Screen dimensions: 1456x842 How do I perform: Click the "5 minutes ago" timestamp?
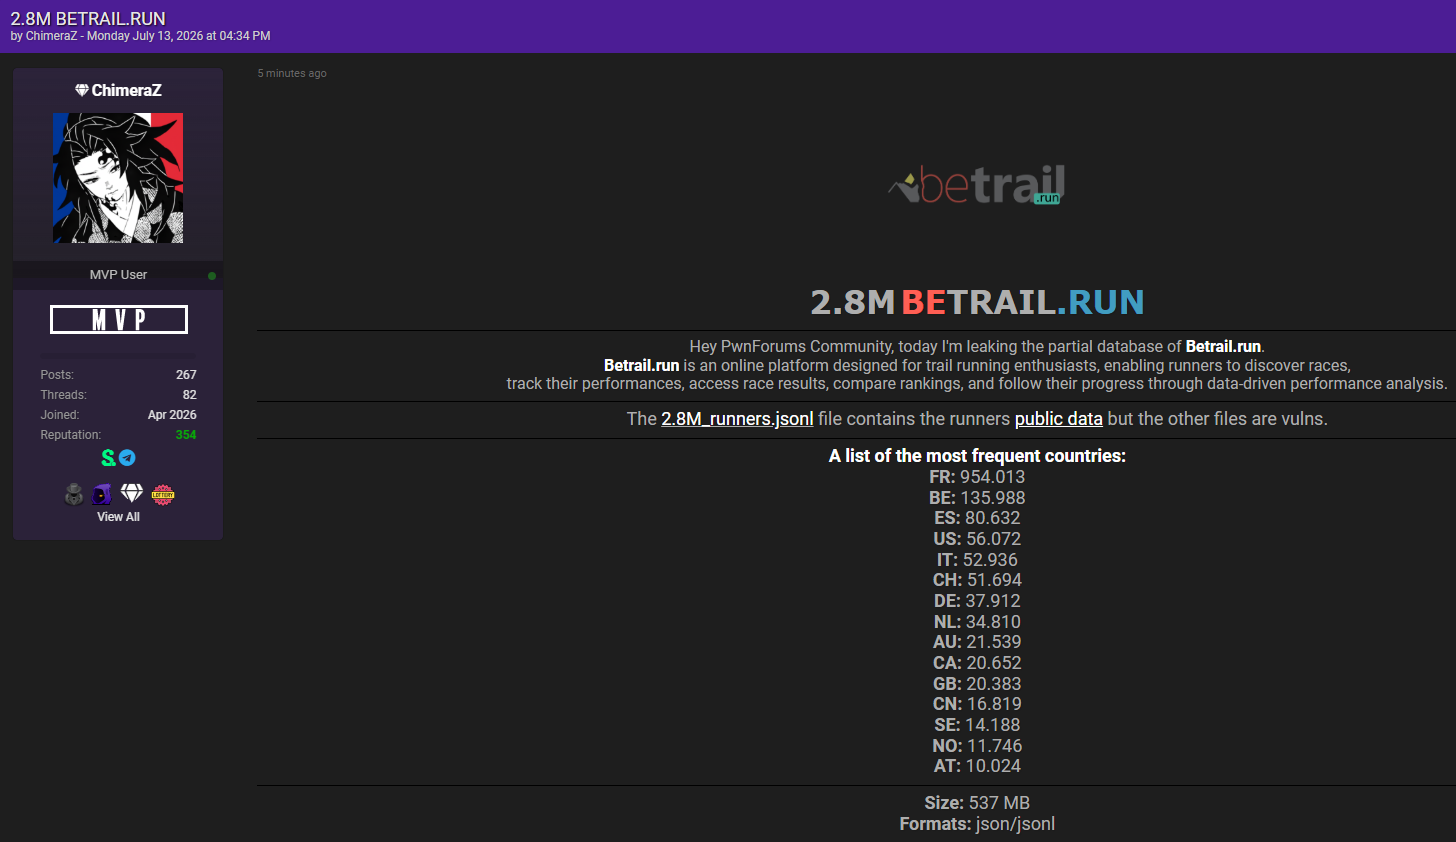coord(292,73)
